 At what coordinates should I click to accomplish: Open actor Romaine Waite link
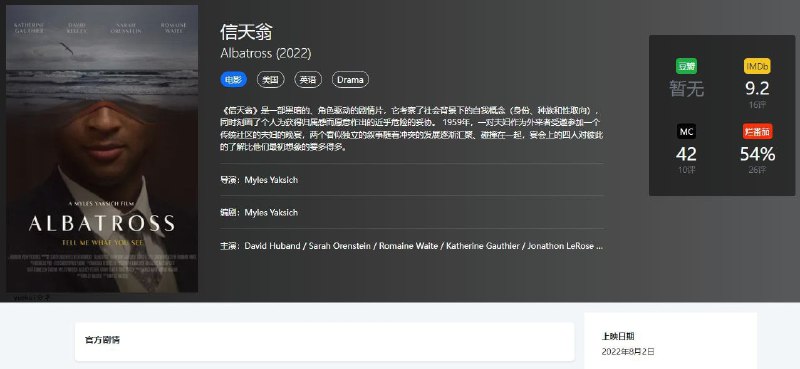click(408, 246)
